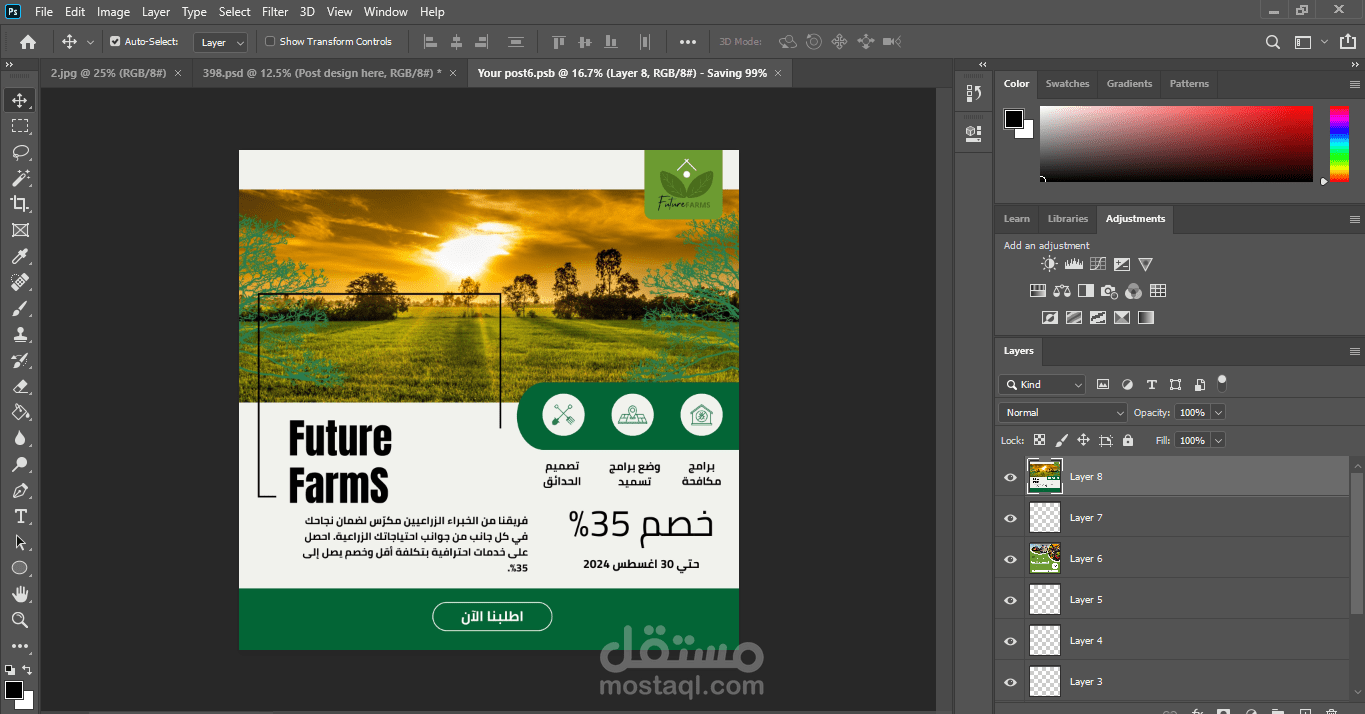Switch to the 398.psd document tab

320,73
